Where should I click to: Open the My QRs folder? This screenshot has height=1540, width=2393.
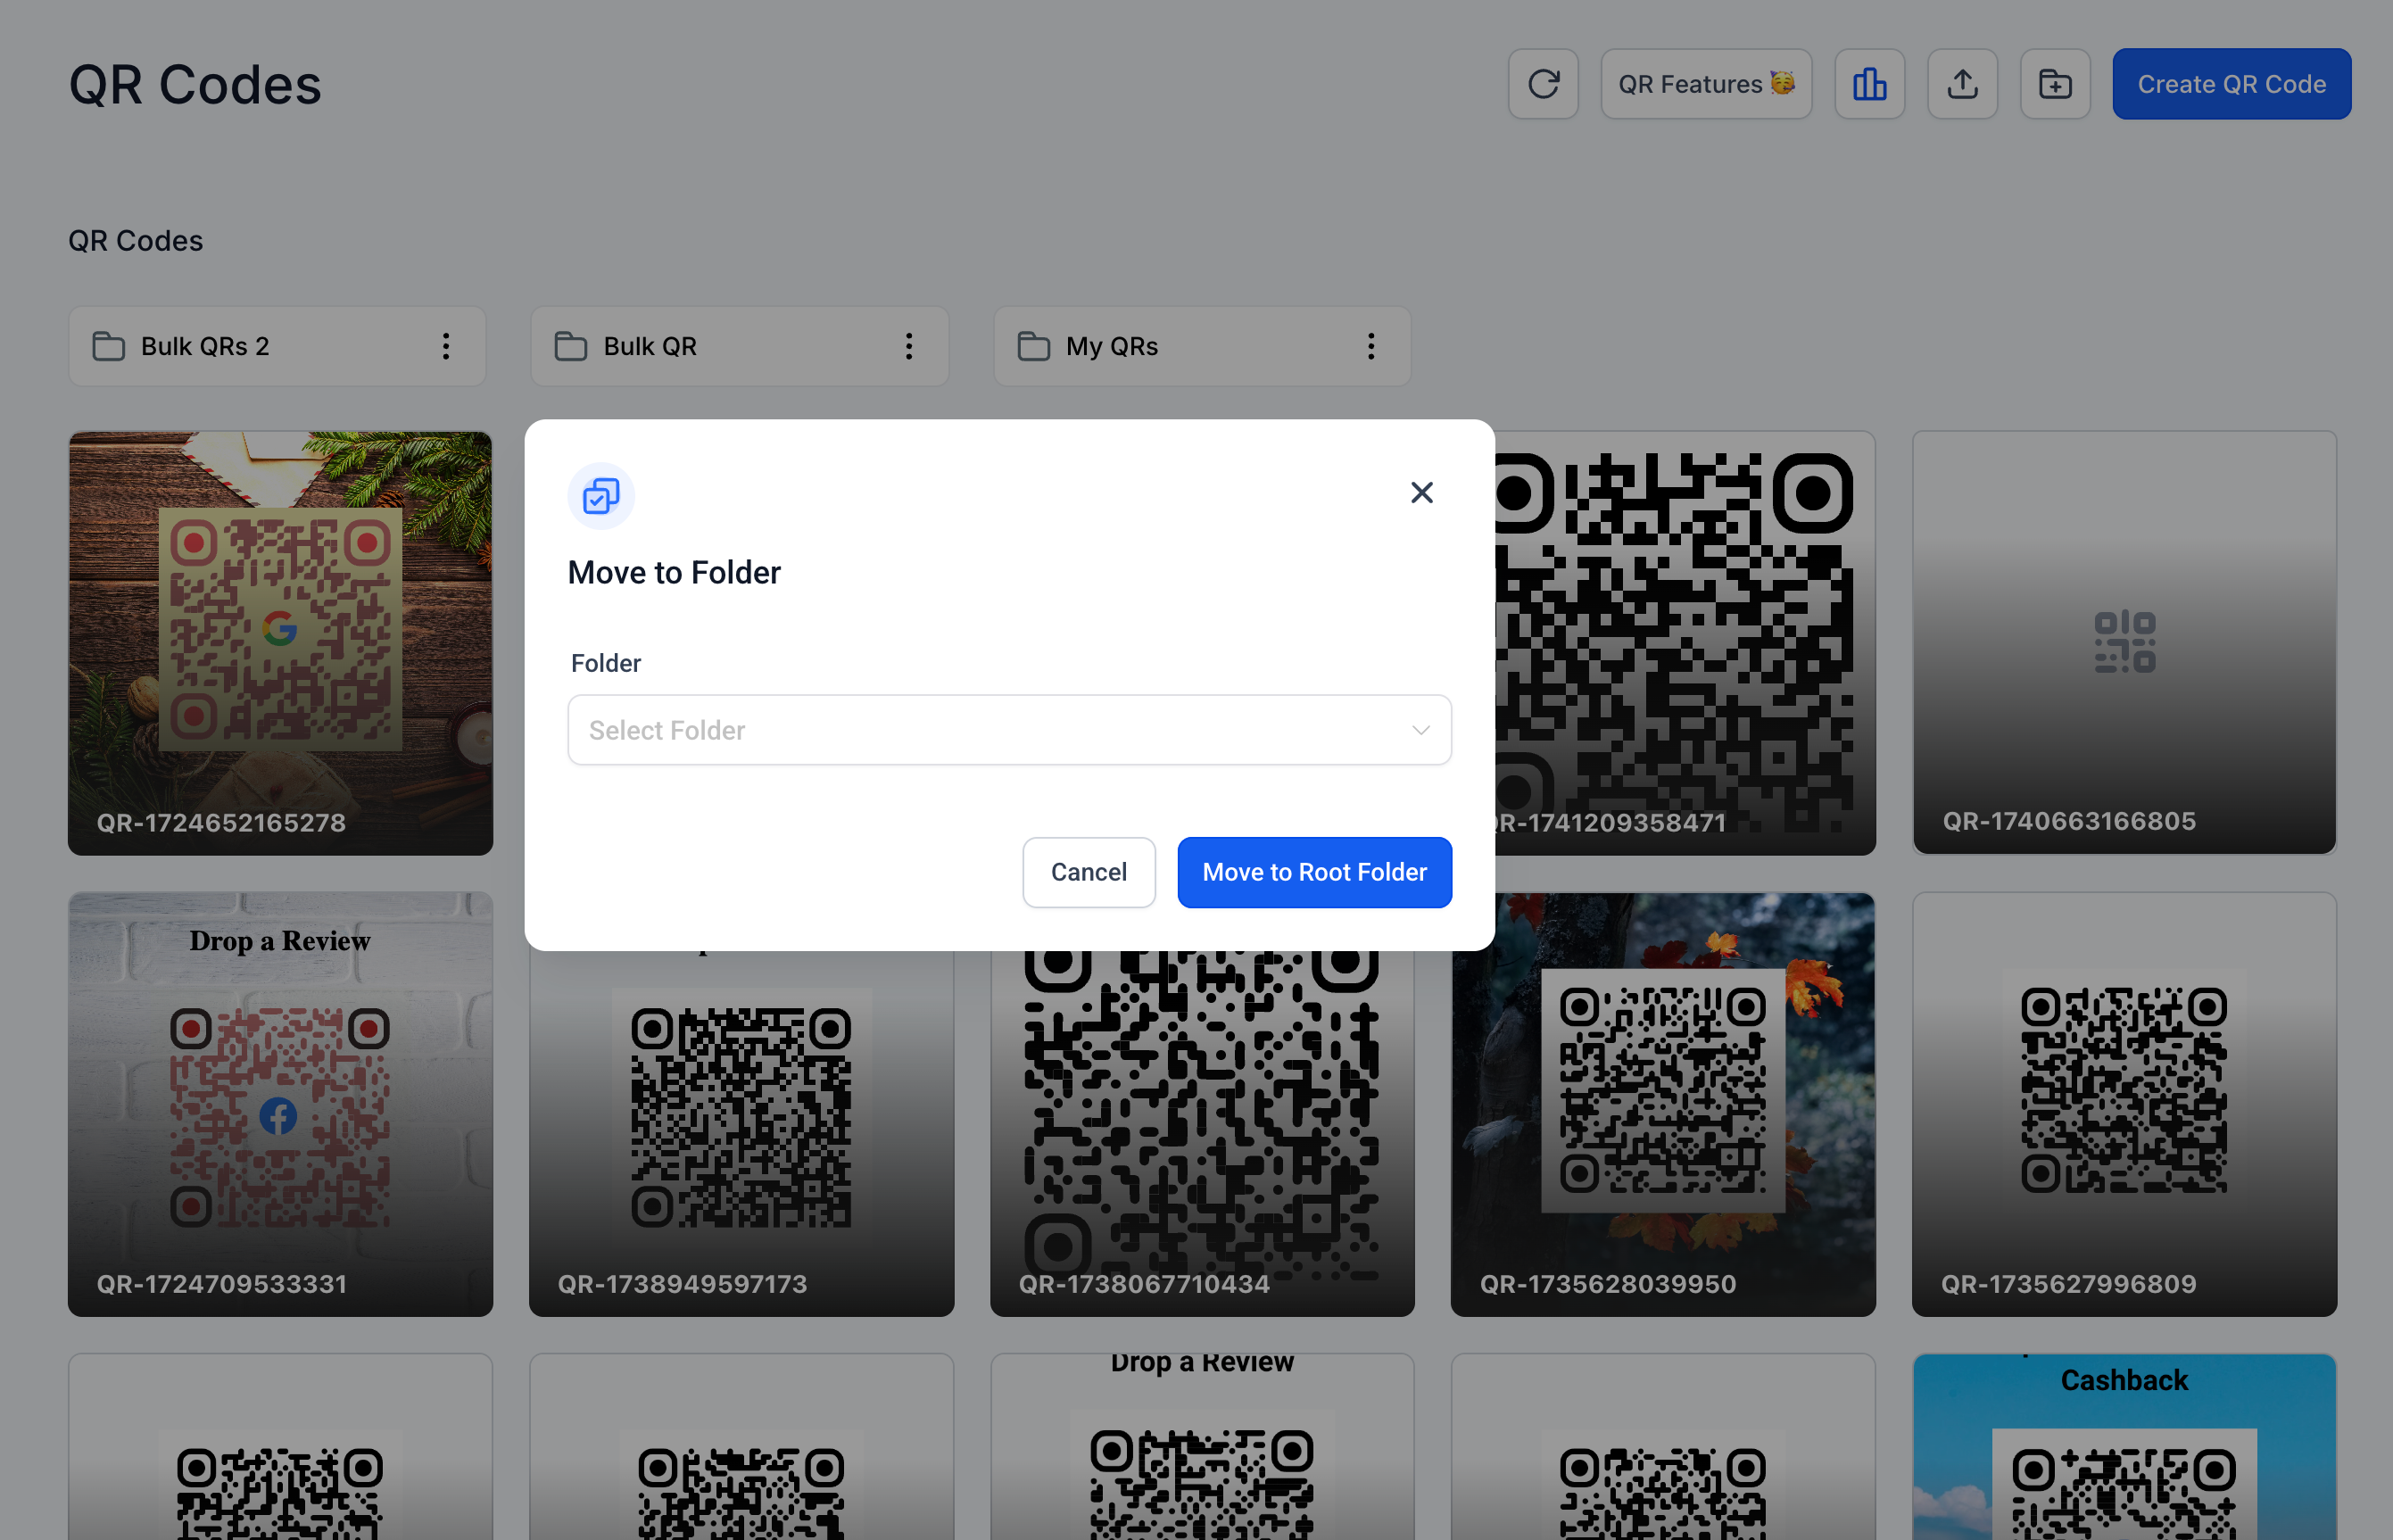click(x=1111, y=346)
